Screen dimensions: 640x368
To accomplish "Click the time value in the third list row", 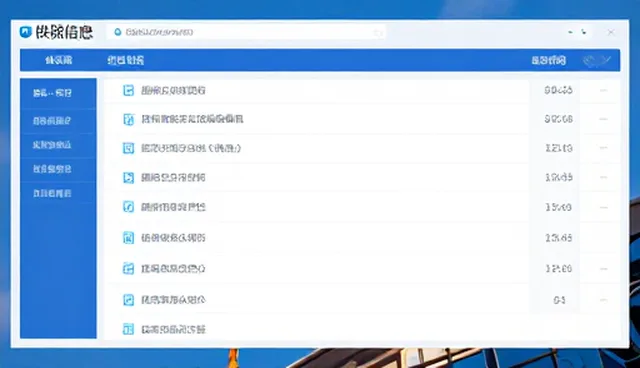I will click(x=559, y=148).
